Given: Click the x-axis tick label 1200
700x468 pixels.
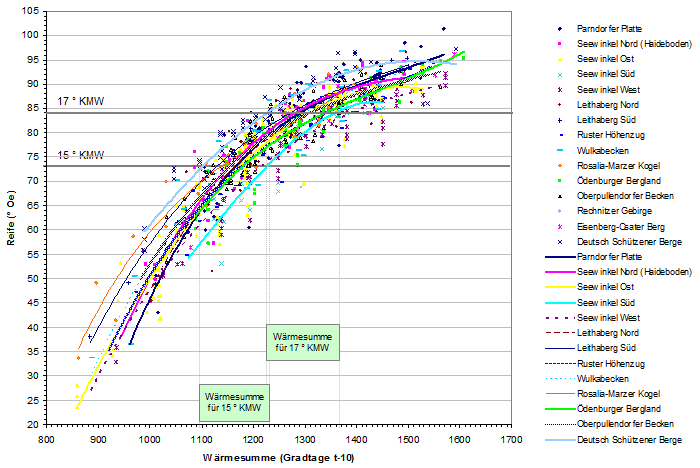Looking at the screenshot, I should click(x=253, y=440).
